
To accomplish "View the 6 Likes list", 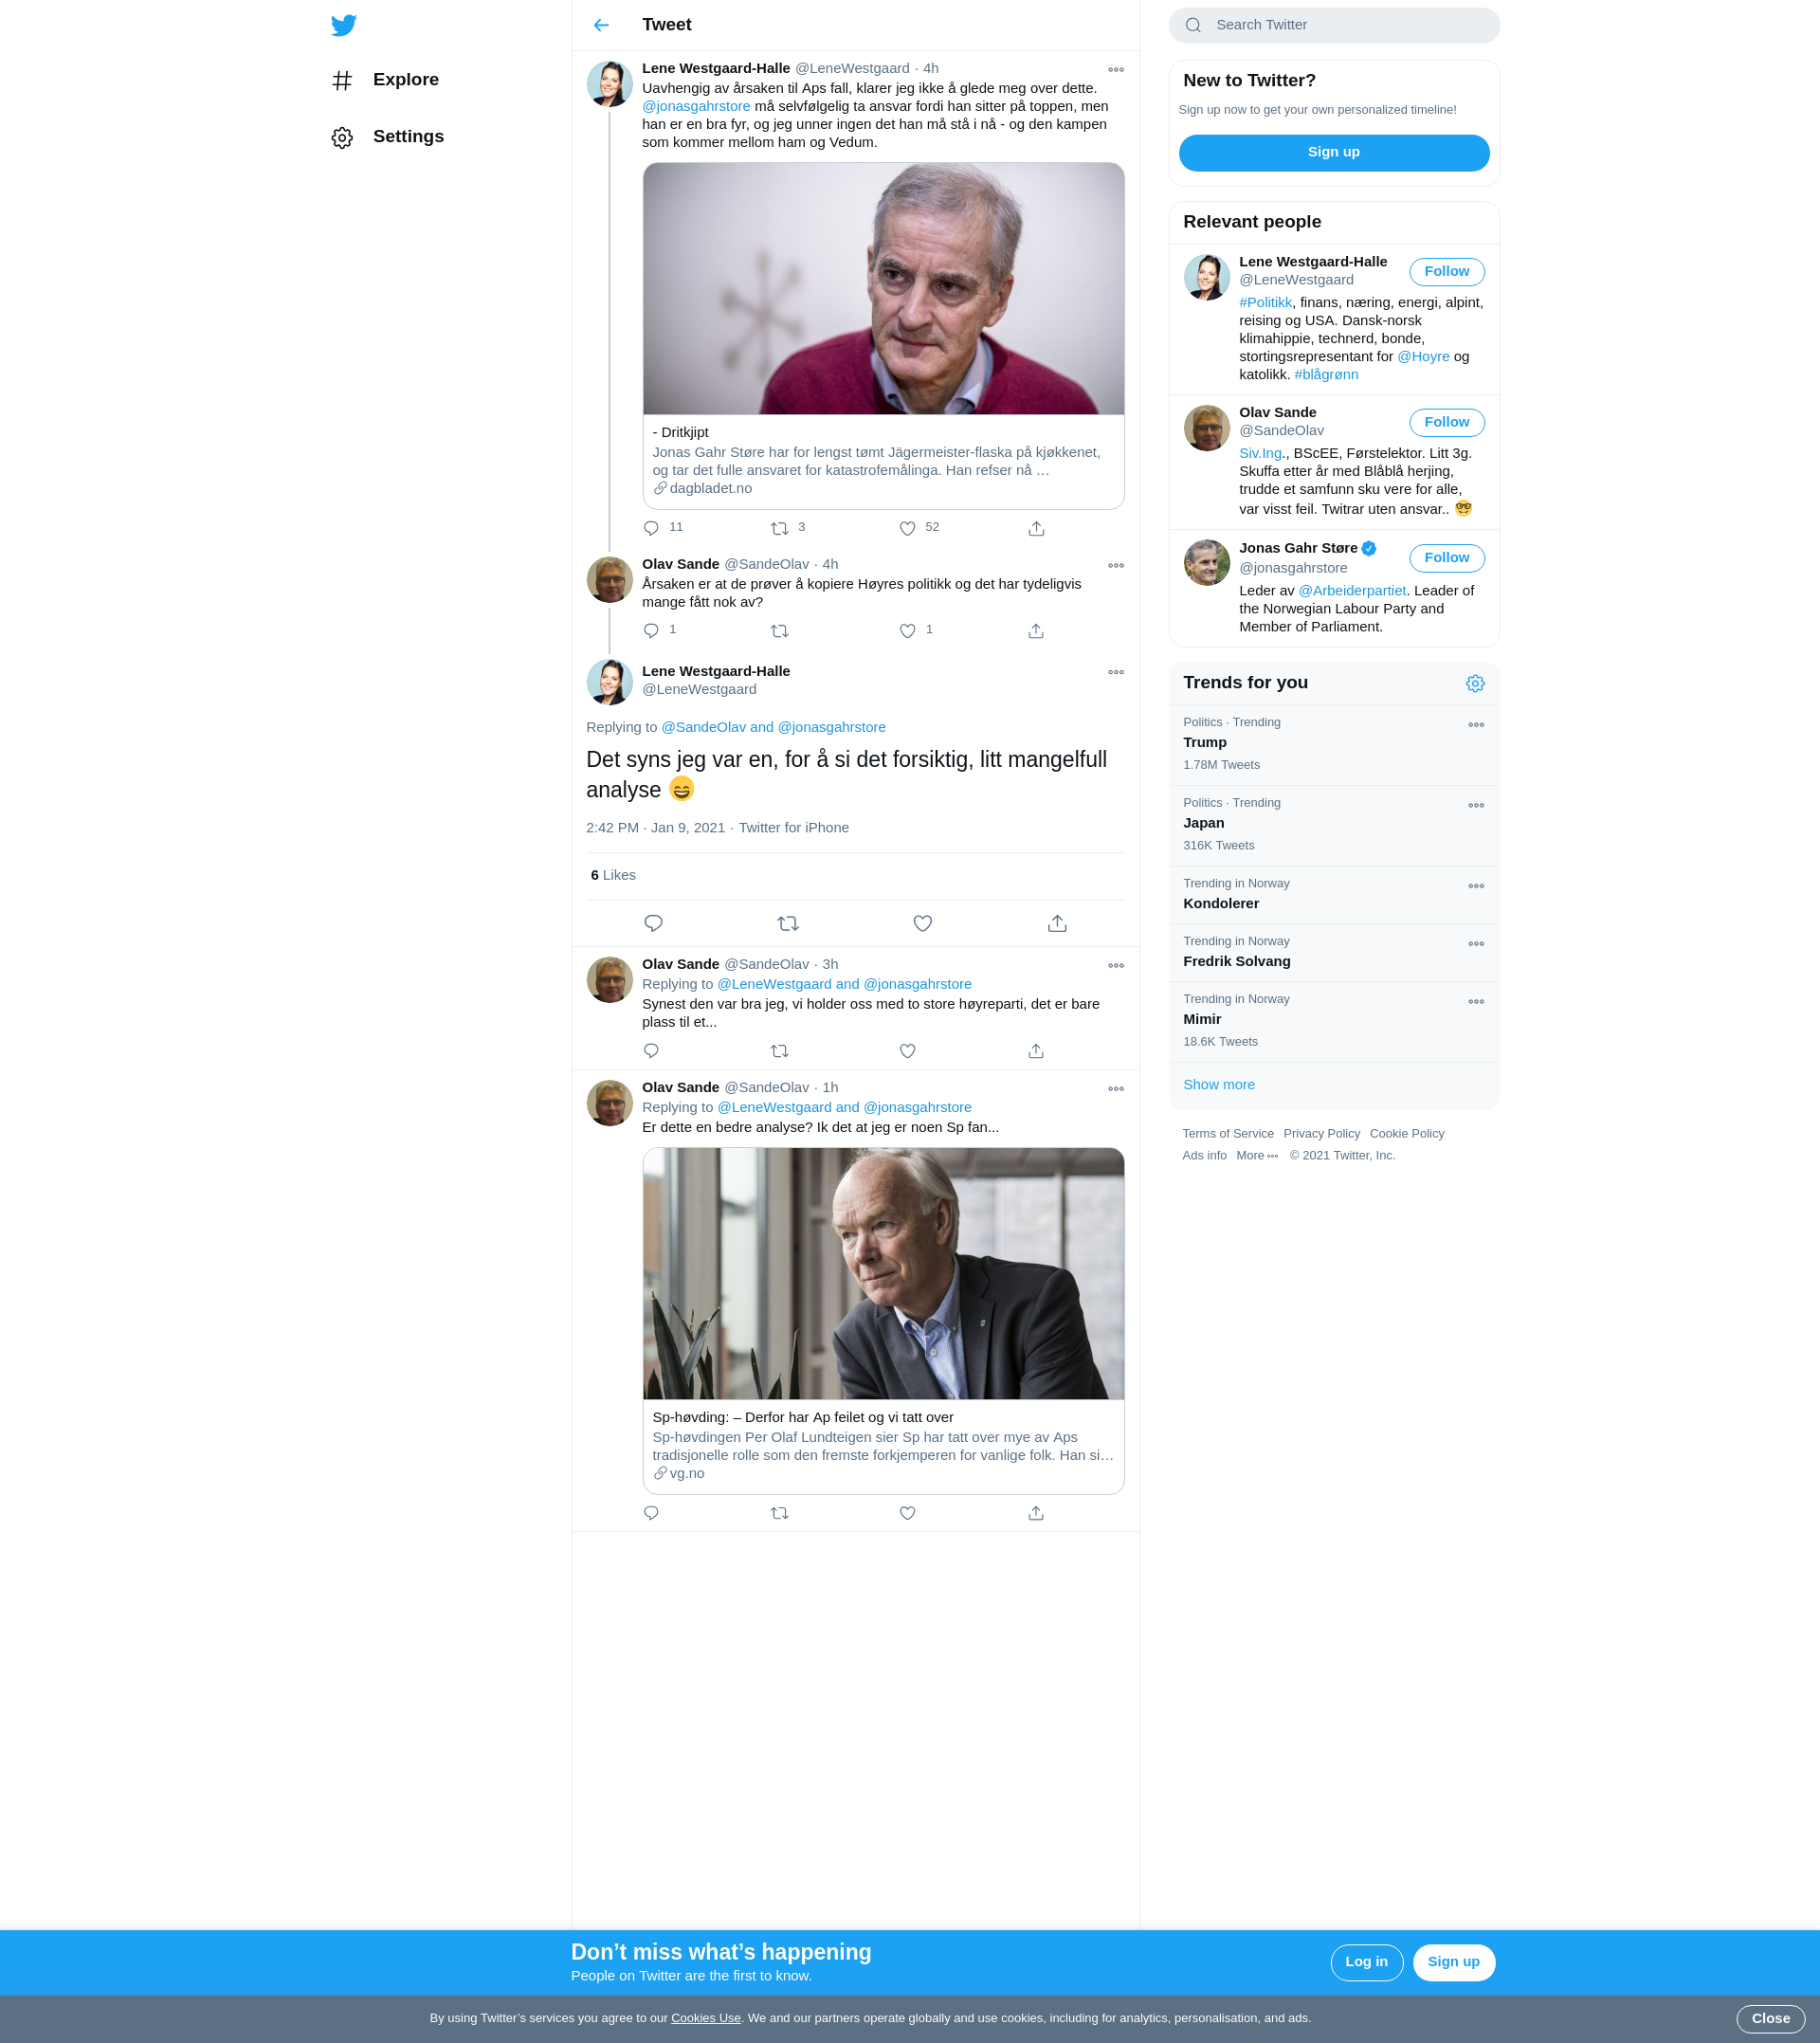I will pyautogui.click(x=613, y=875).
